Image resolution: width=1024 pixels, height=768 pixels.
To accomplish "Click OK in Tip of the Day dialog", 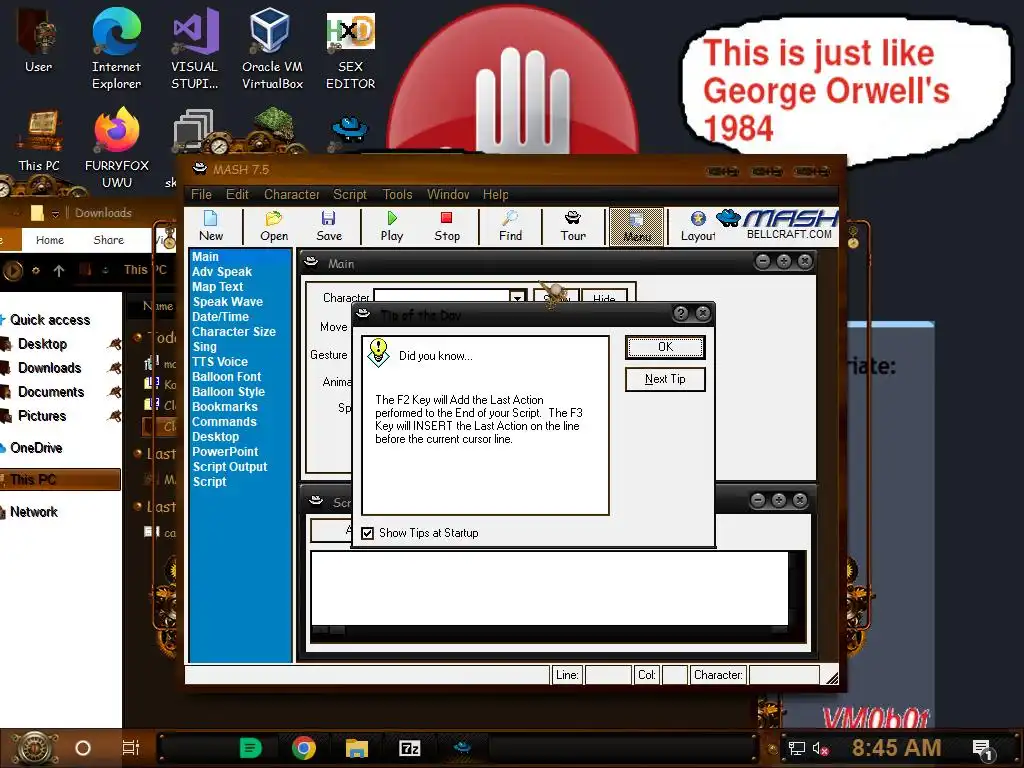I will click(x=665, y=347).
